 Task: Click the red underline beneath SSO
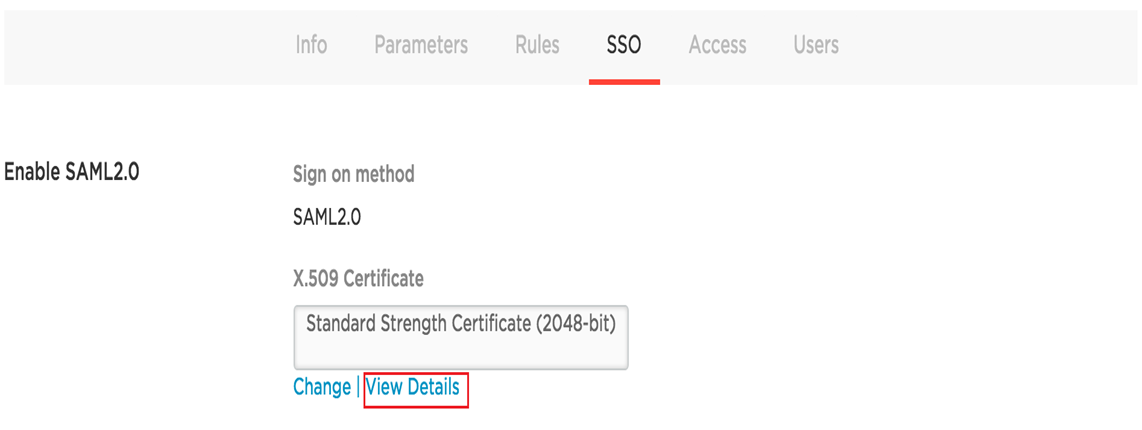tap(624, 81)
